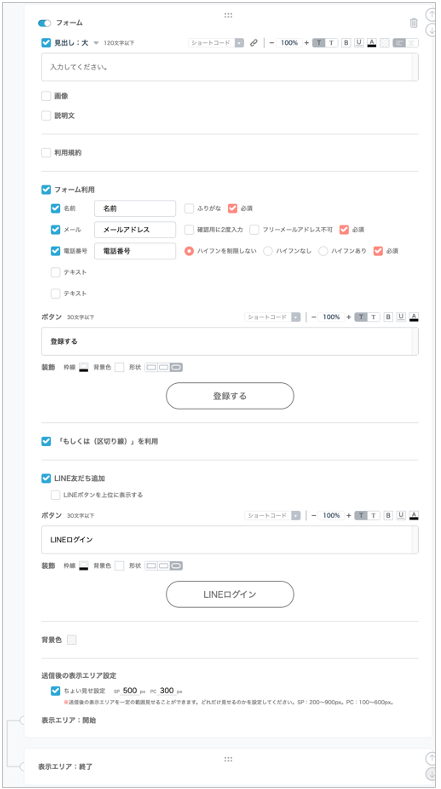Open the 背景色 color swatch under 登録する

tap(119, 367)
